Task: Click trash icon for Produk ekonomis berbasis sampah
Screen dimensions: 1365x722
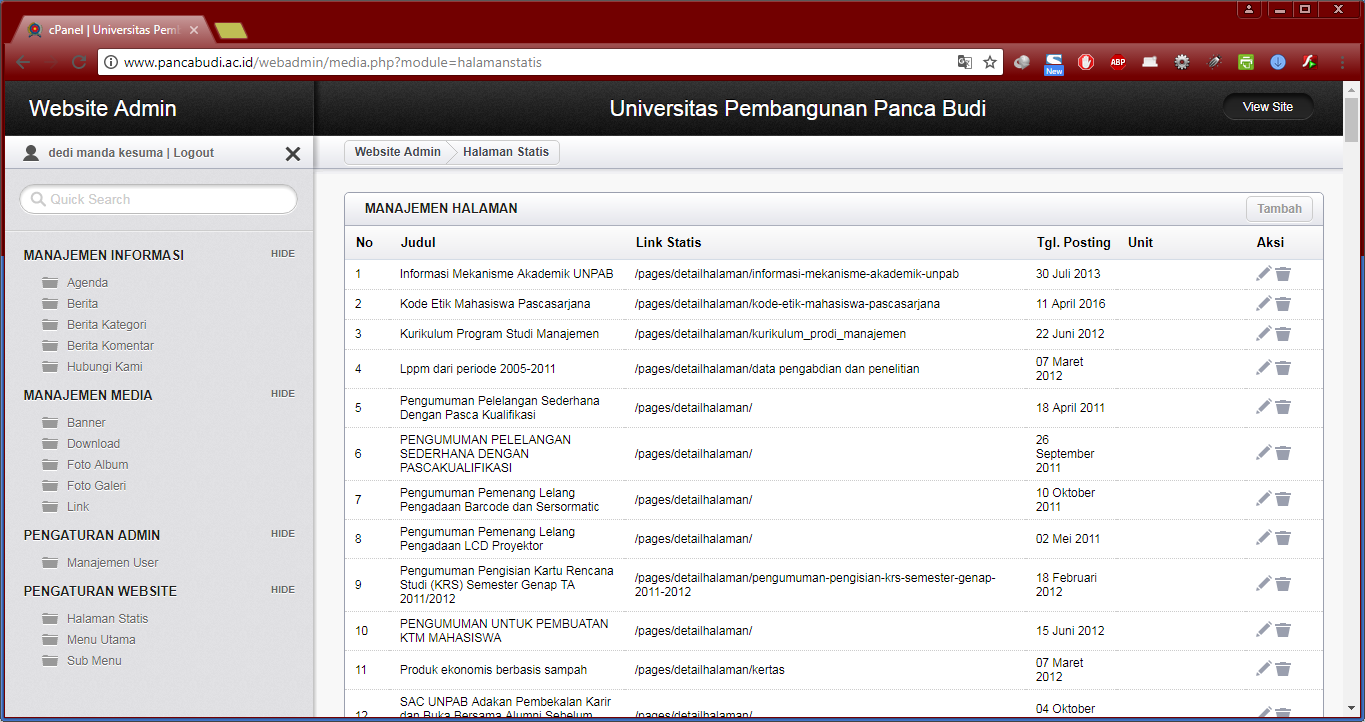Action: [x=1283, y=670]
